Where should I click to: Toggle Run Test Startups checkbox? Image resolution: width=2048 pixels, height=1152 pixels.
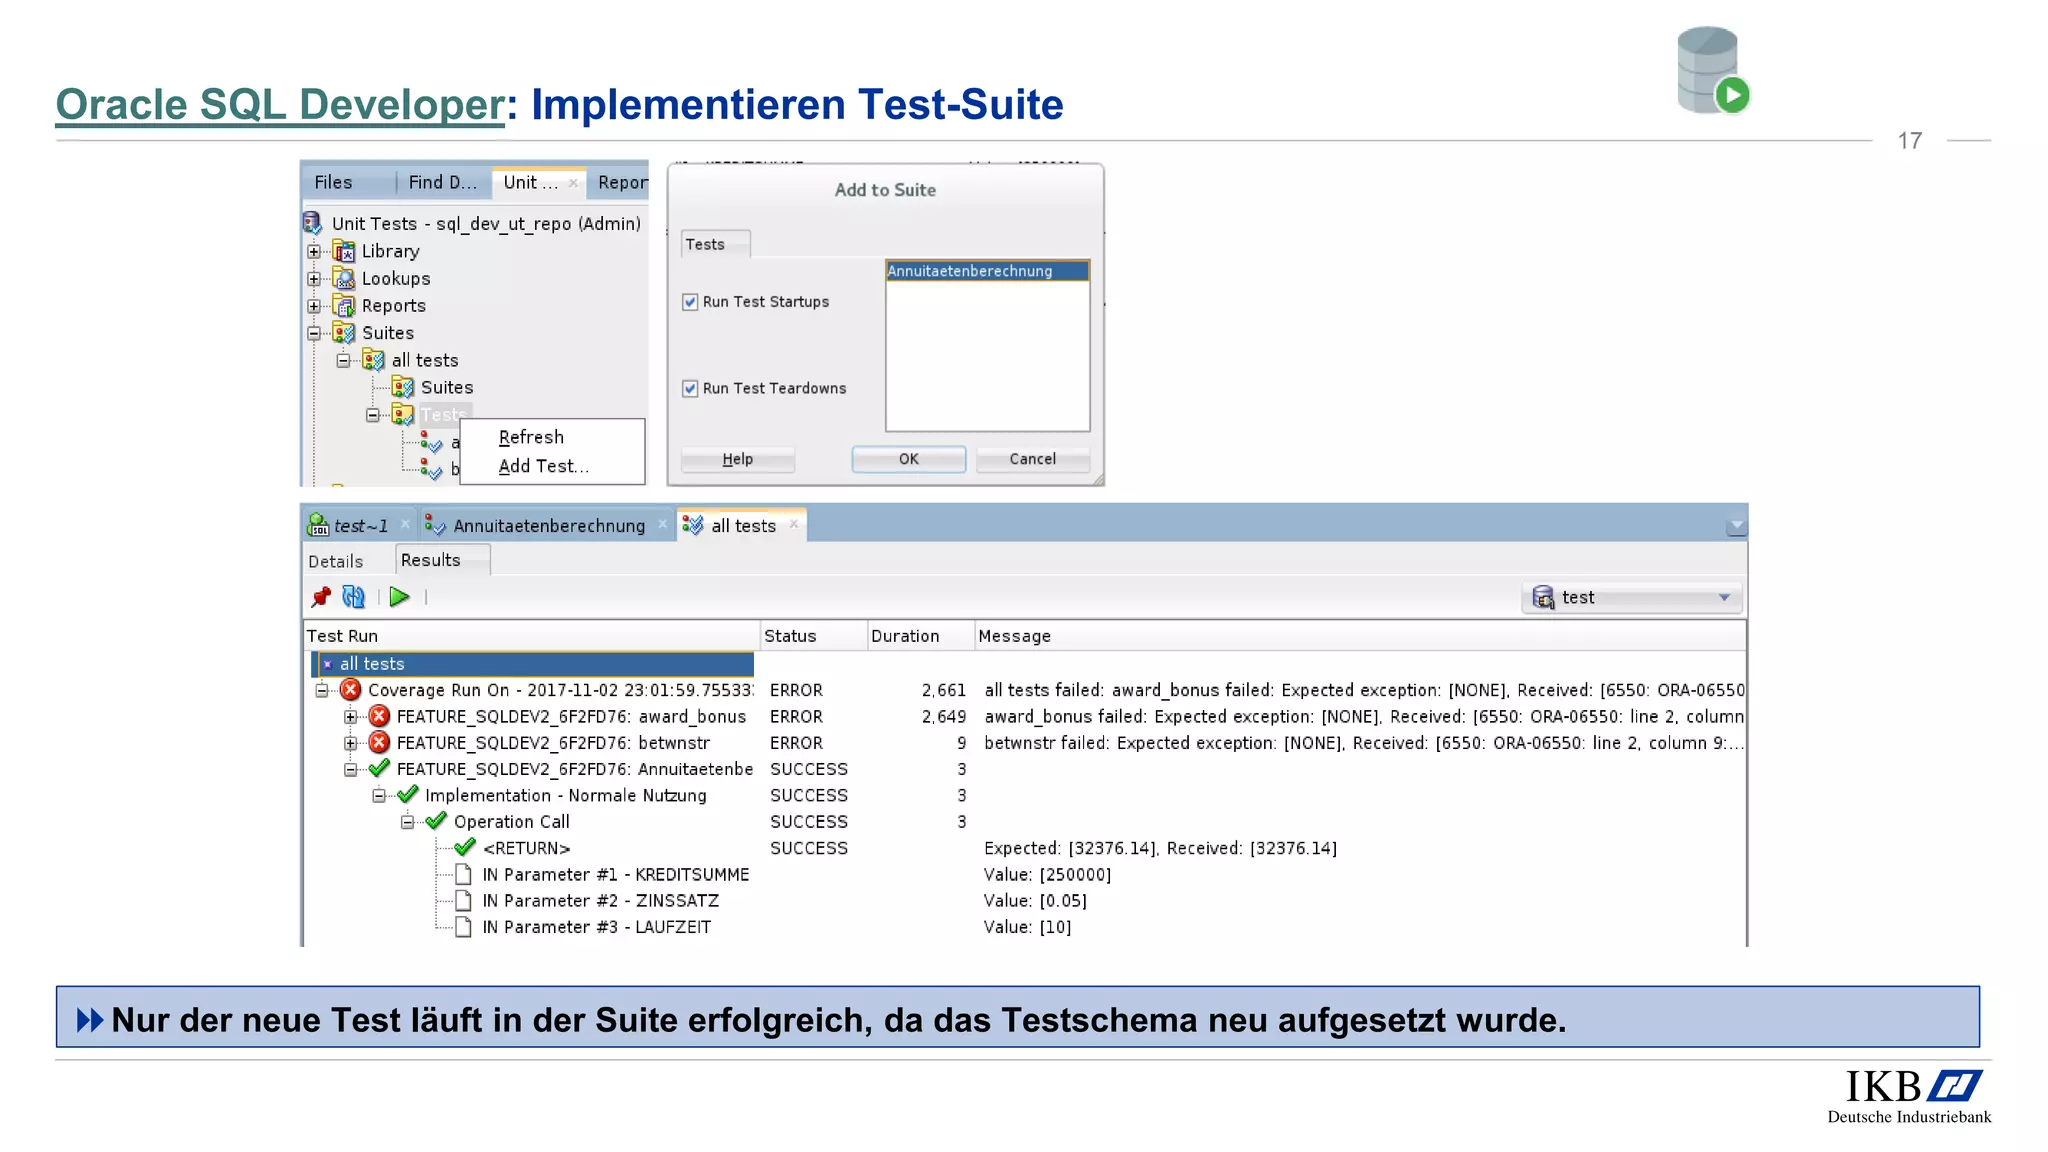click(690, 302)
